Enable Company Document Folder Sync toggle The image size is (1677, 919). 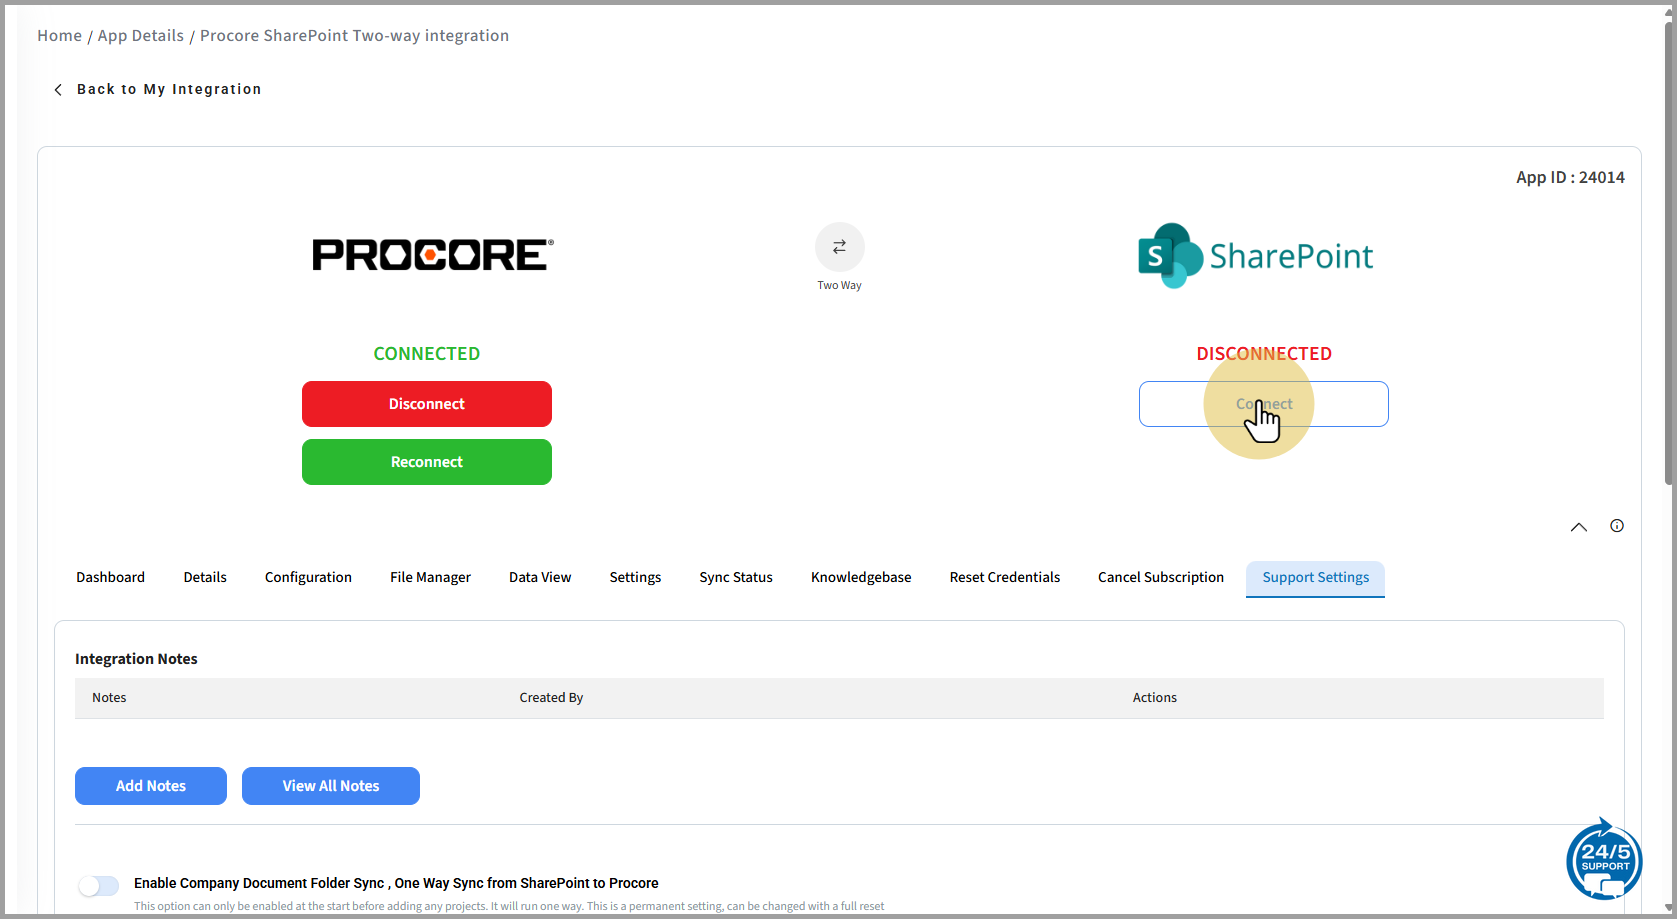pos(99,886)
